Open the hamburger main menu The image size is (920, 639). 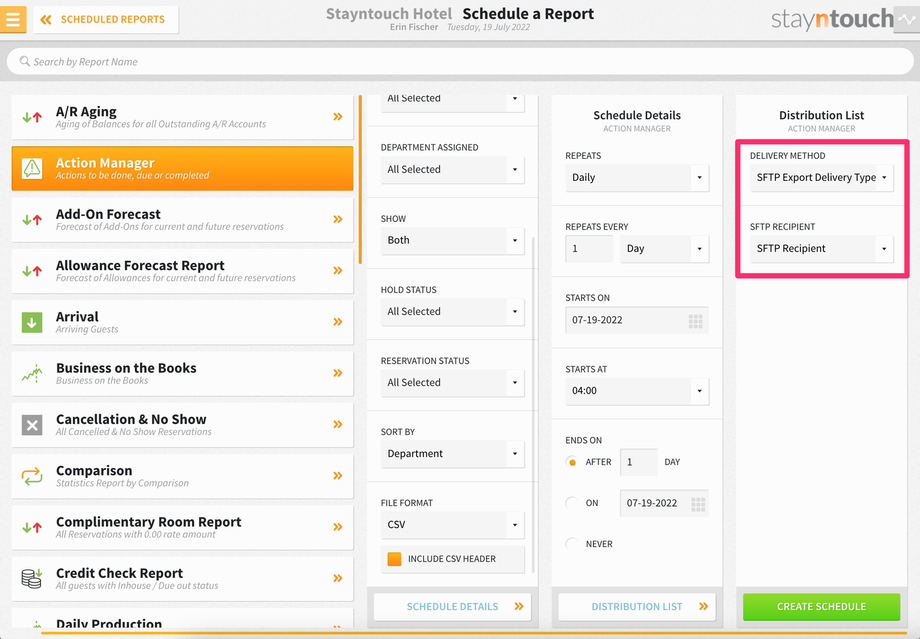tap(13, 19)
